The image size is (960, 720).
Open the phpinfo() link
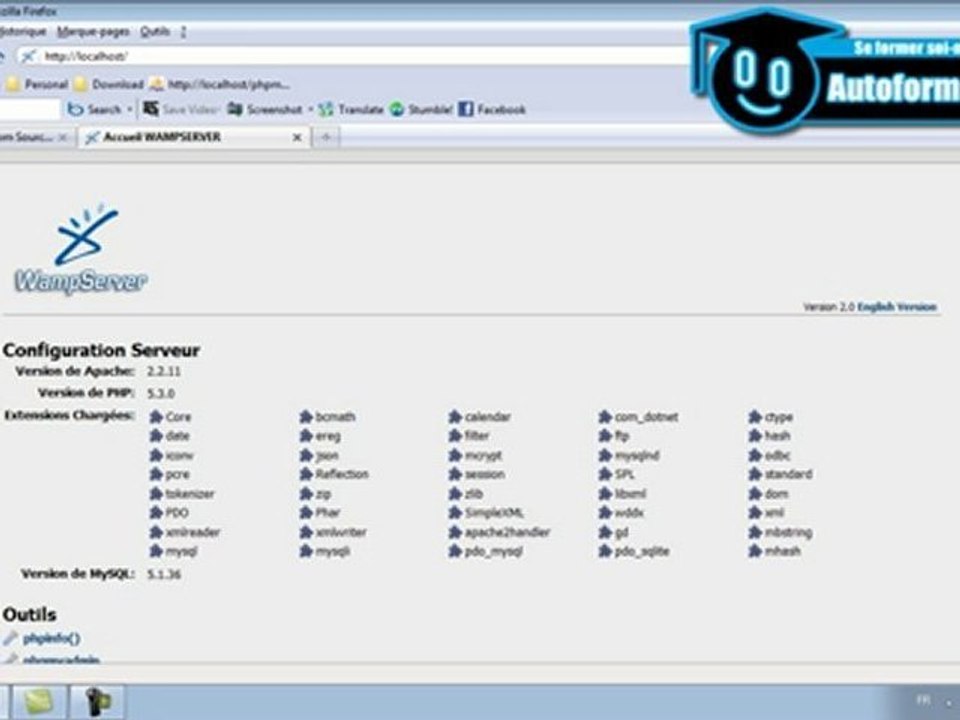point(51,638)
